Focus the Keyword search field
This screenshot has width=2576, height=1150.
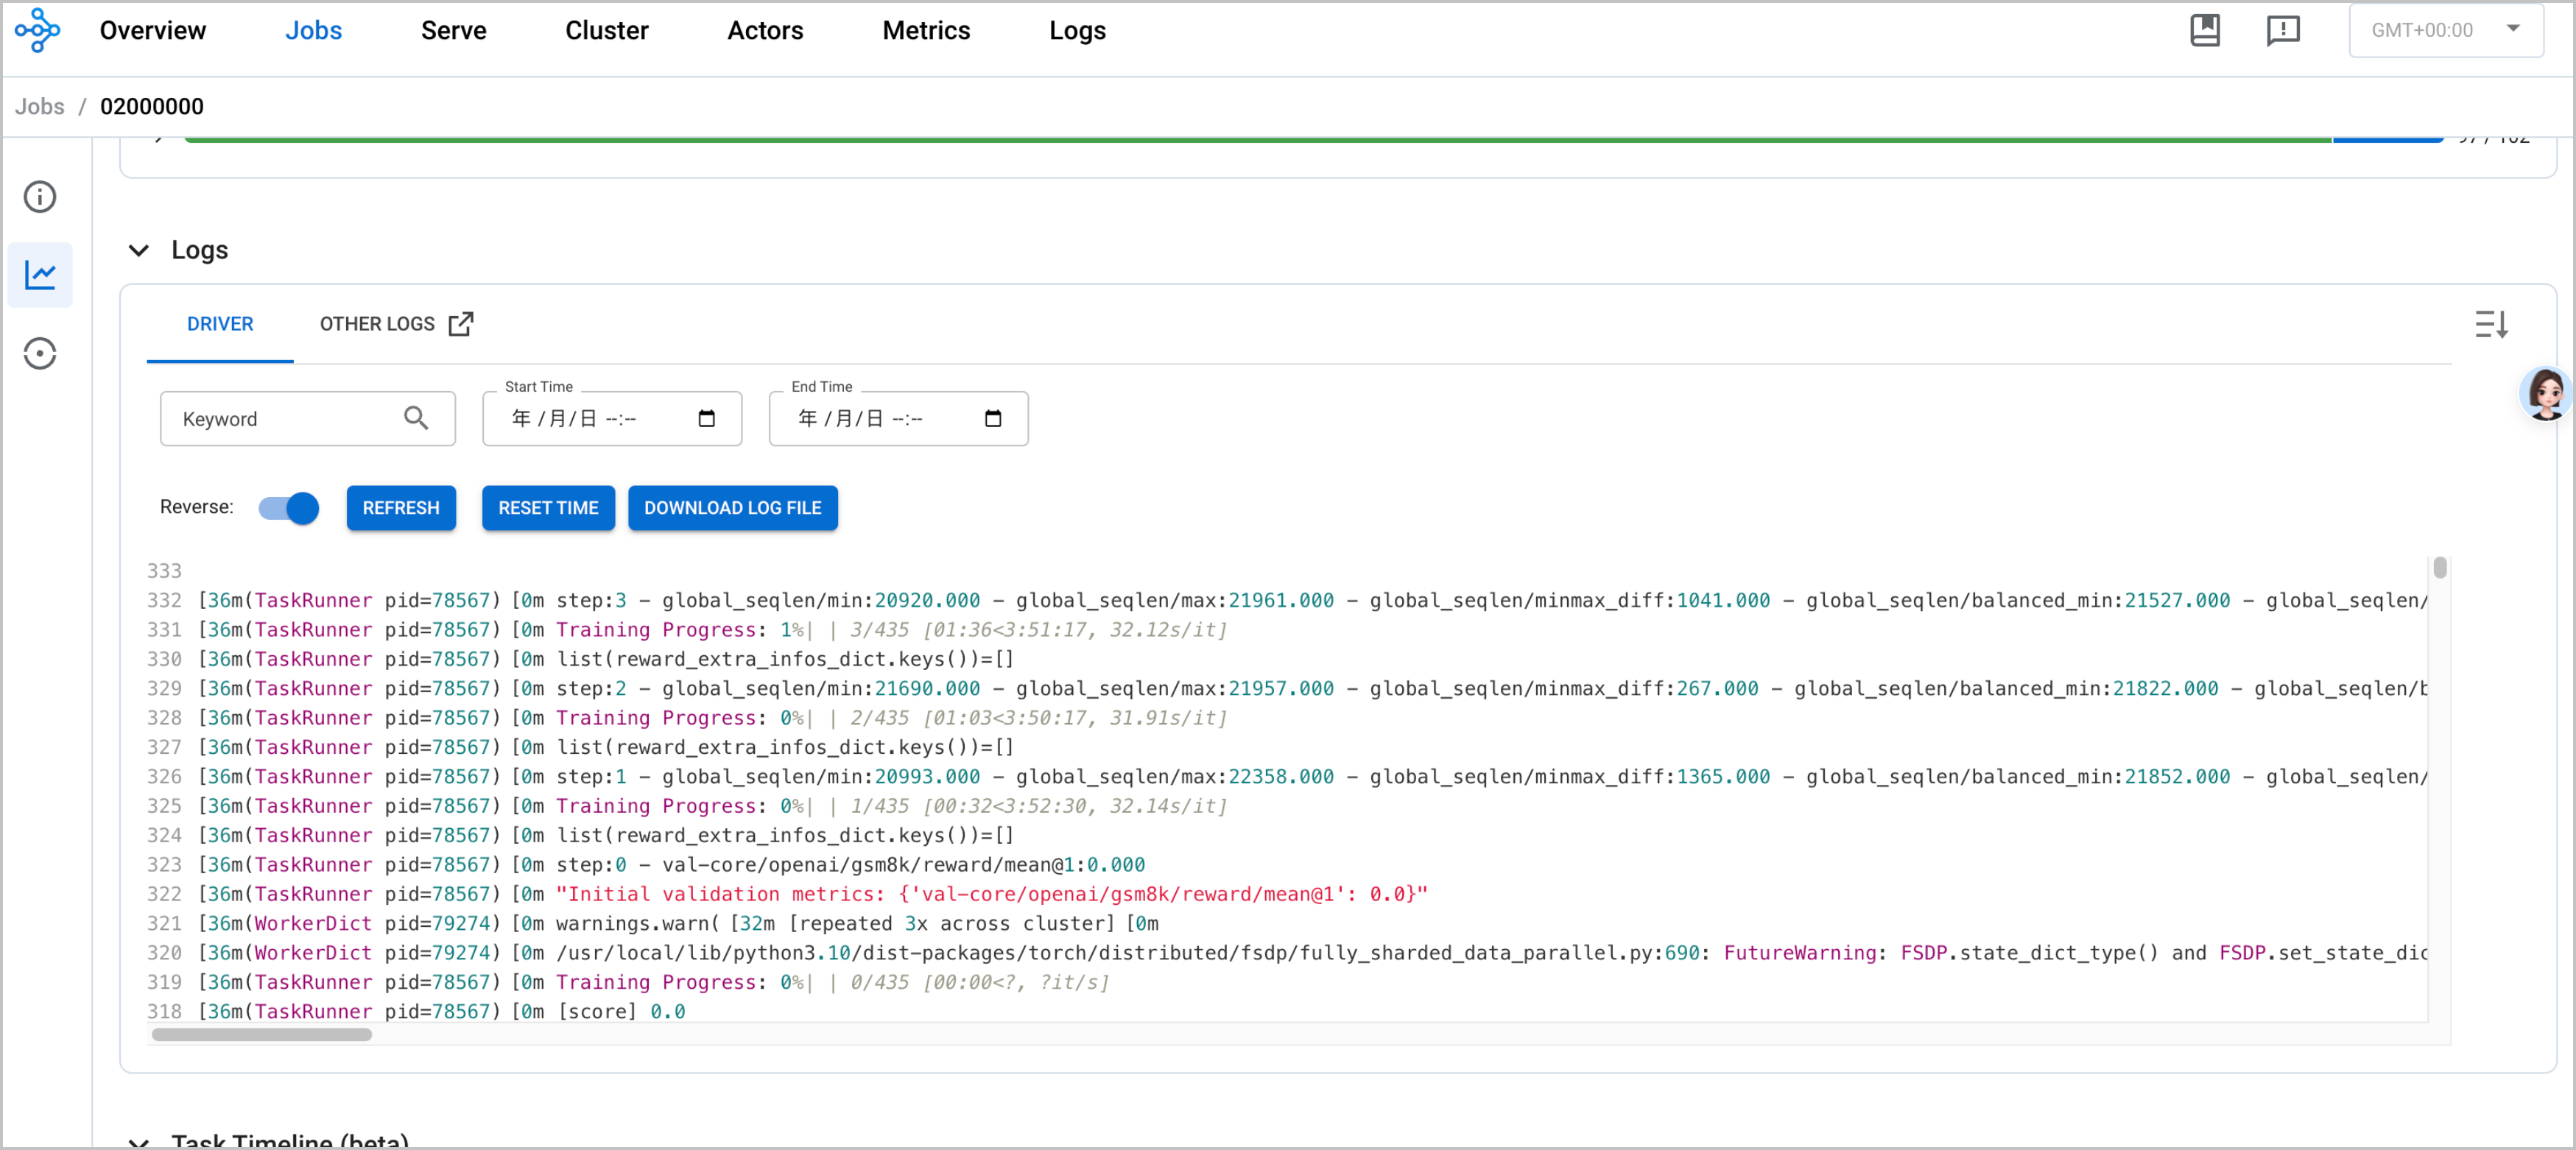pos(308,418)
